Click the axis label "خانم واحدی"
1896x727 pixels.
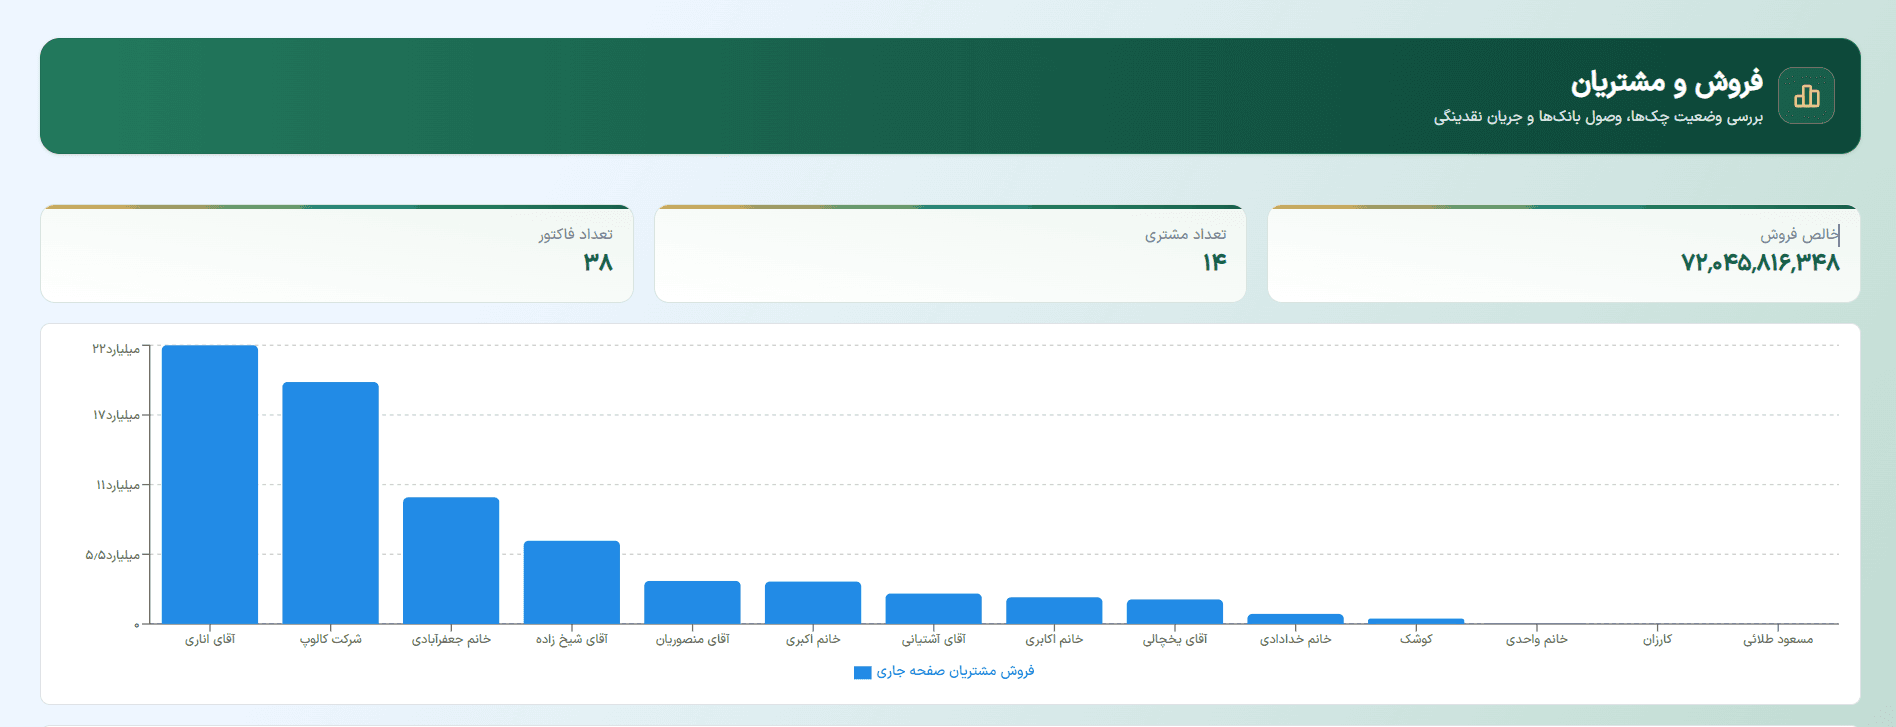point(1537,639)
